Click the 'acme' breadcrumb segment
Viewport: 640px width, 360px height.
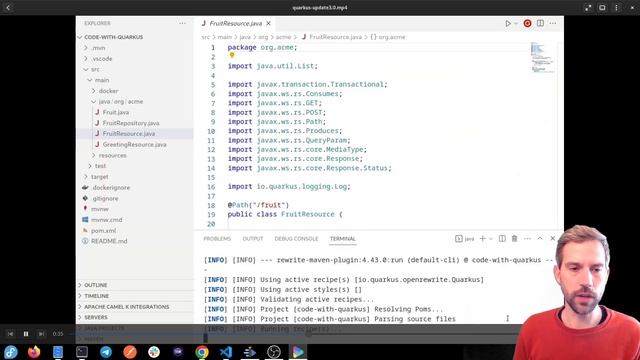(x=283, y=37)
